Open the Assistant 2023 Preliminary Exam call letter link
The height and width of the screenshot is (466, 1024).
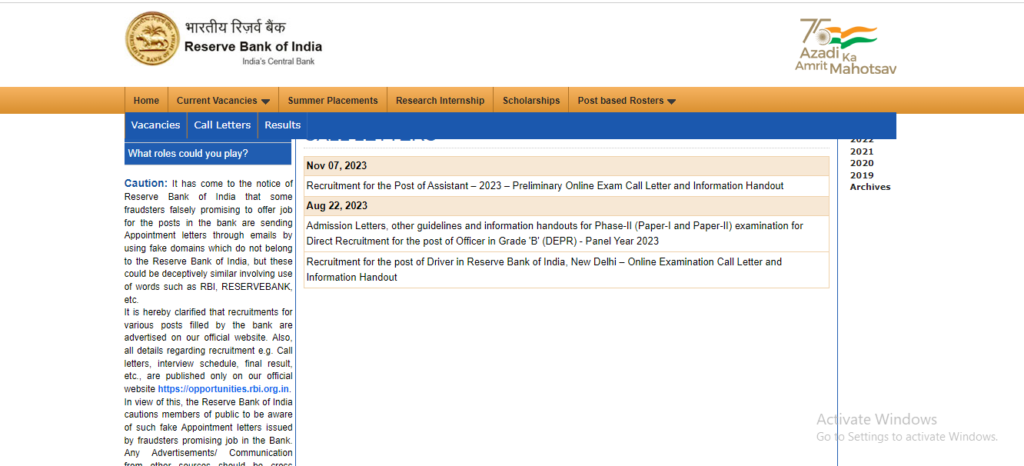pyautogui.click(x=545, y=186)
